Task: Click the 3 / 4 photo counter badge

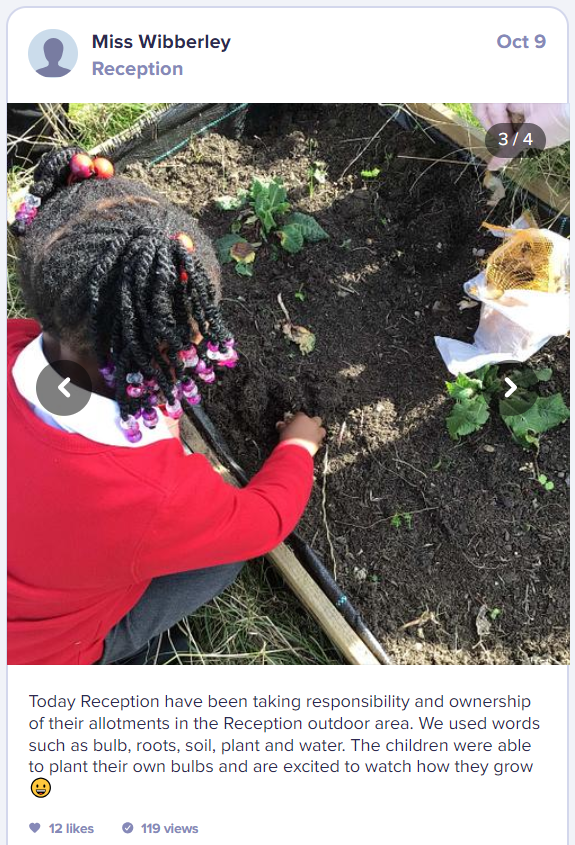Action: (x=515, y=139)
